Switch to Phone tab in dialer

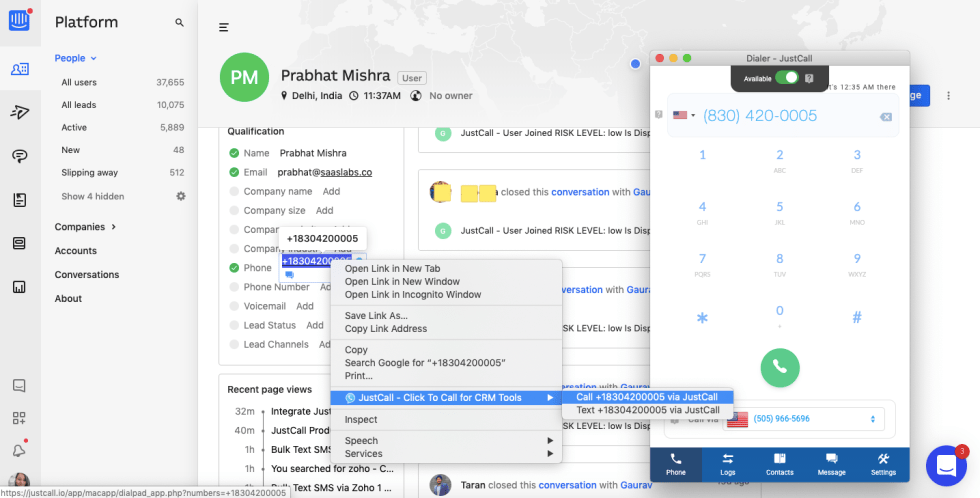[x=676, y=465]
